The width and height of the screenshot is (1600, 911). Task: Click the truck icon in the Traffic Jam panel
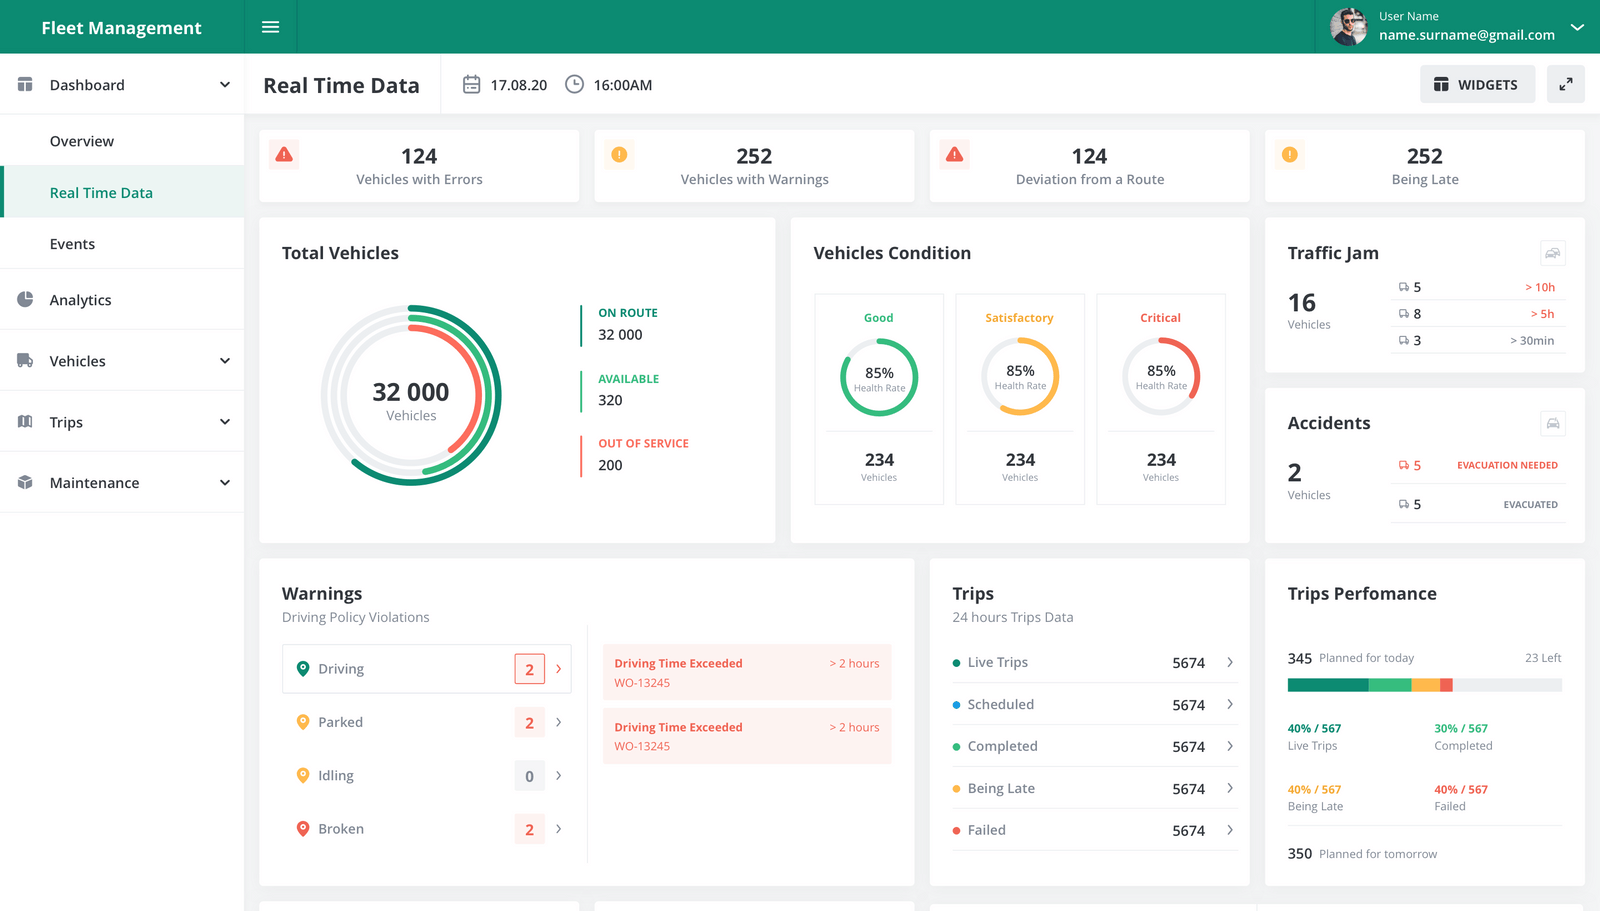click(x=1552, y=253)
